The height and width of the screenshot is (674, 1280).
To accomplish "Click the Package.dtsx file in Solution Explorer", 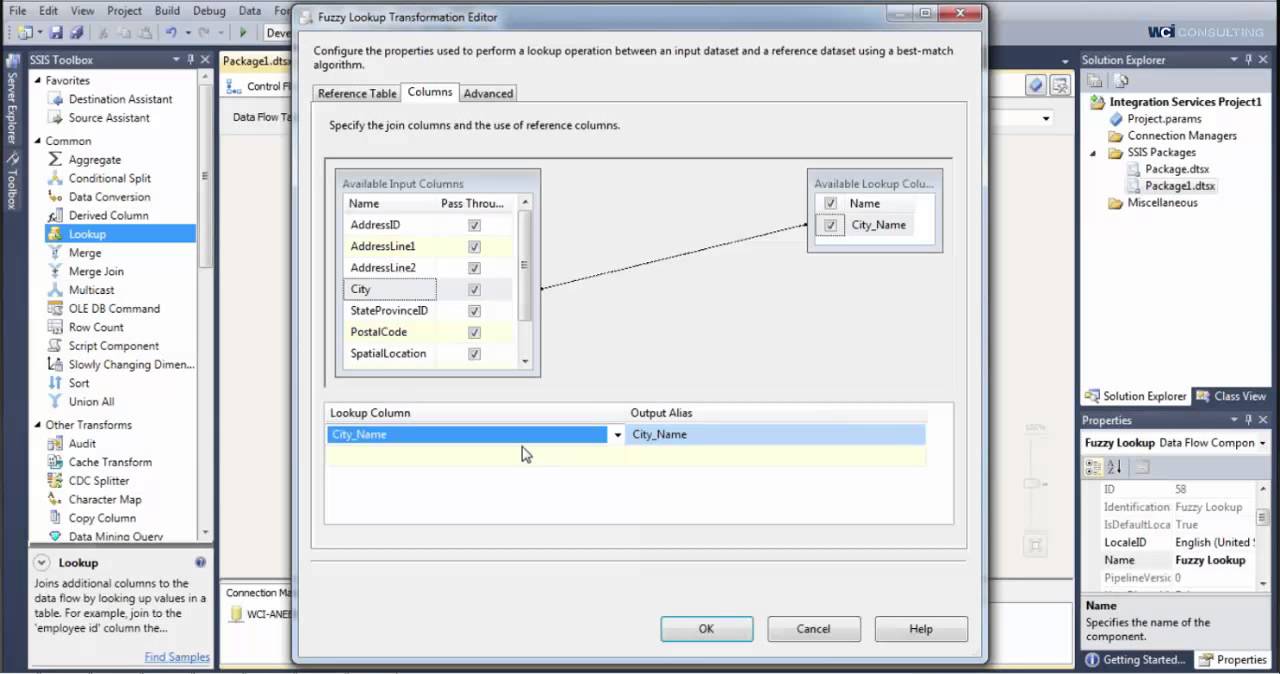I will pyautogui.click(x=1179, y=169).
